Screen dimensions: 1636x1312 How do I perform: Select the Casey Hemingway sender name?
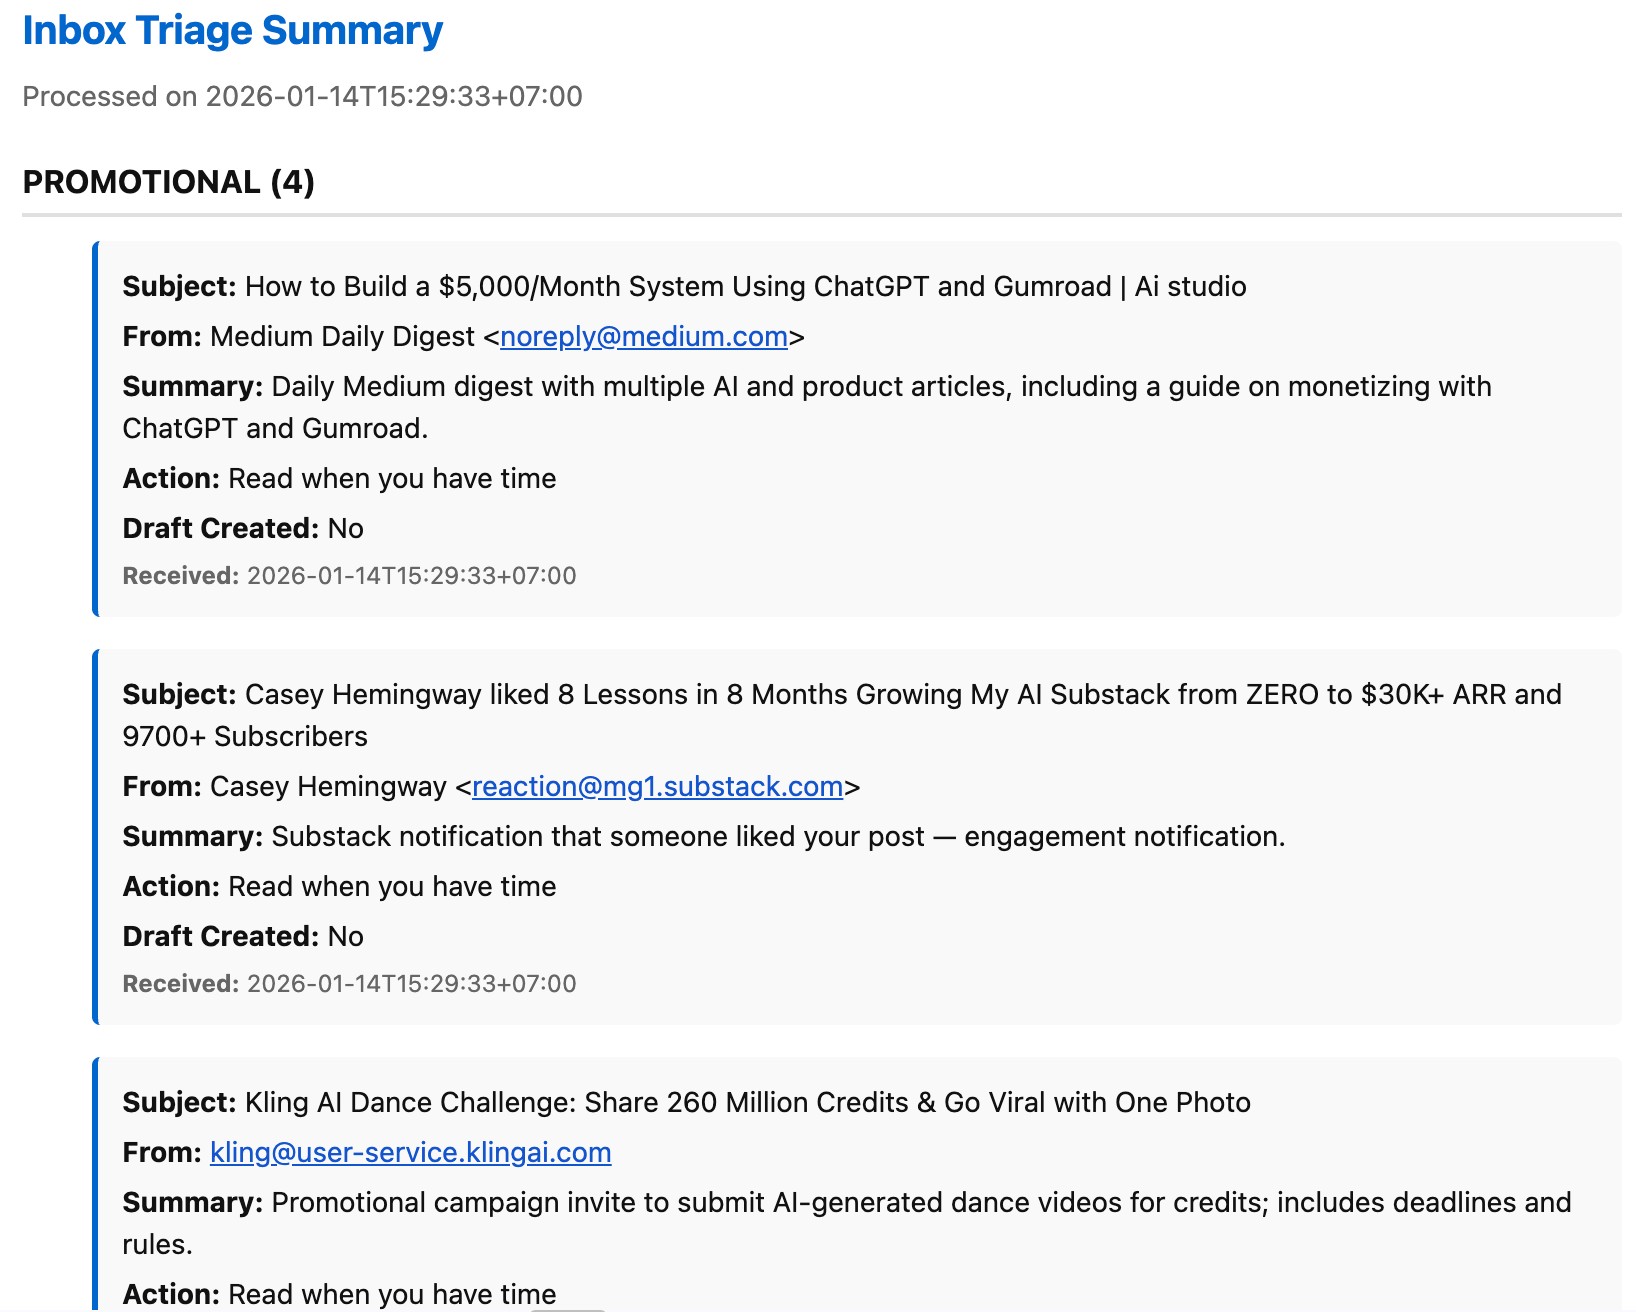coord(328,787)
